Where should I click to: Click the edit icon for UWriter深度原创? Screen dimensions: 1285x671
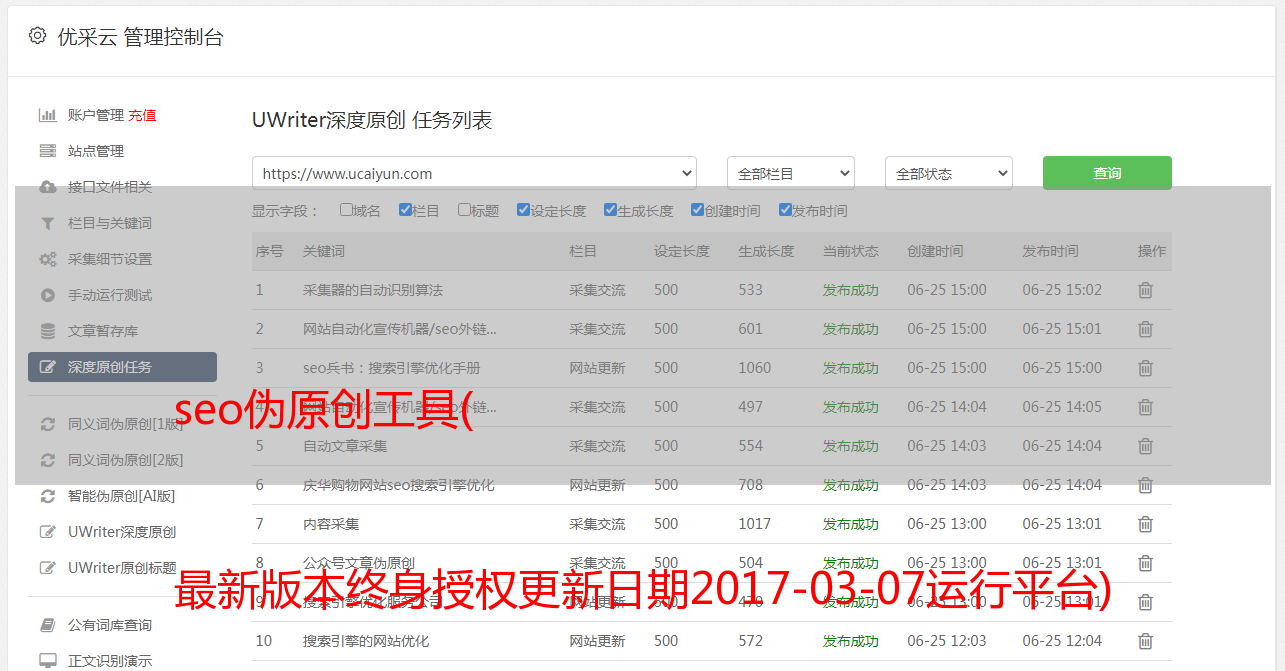(47, 532)
